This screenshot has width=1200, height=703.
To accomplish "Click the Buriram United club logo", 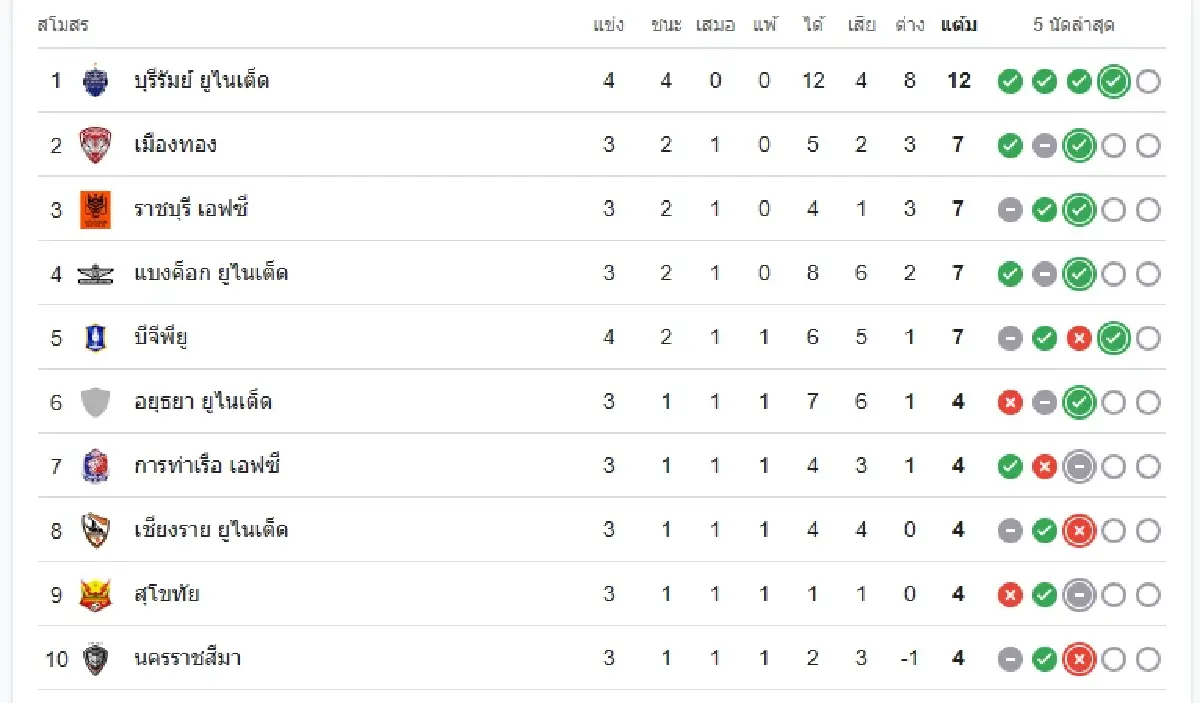I will tap(95, 81).
